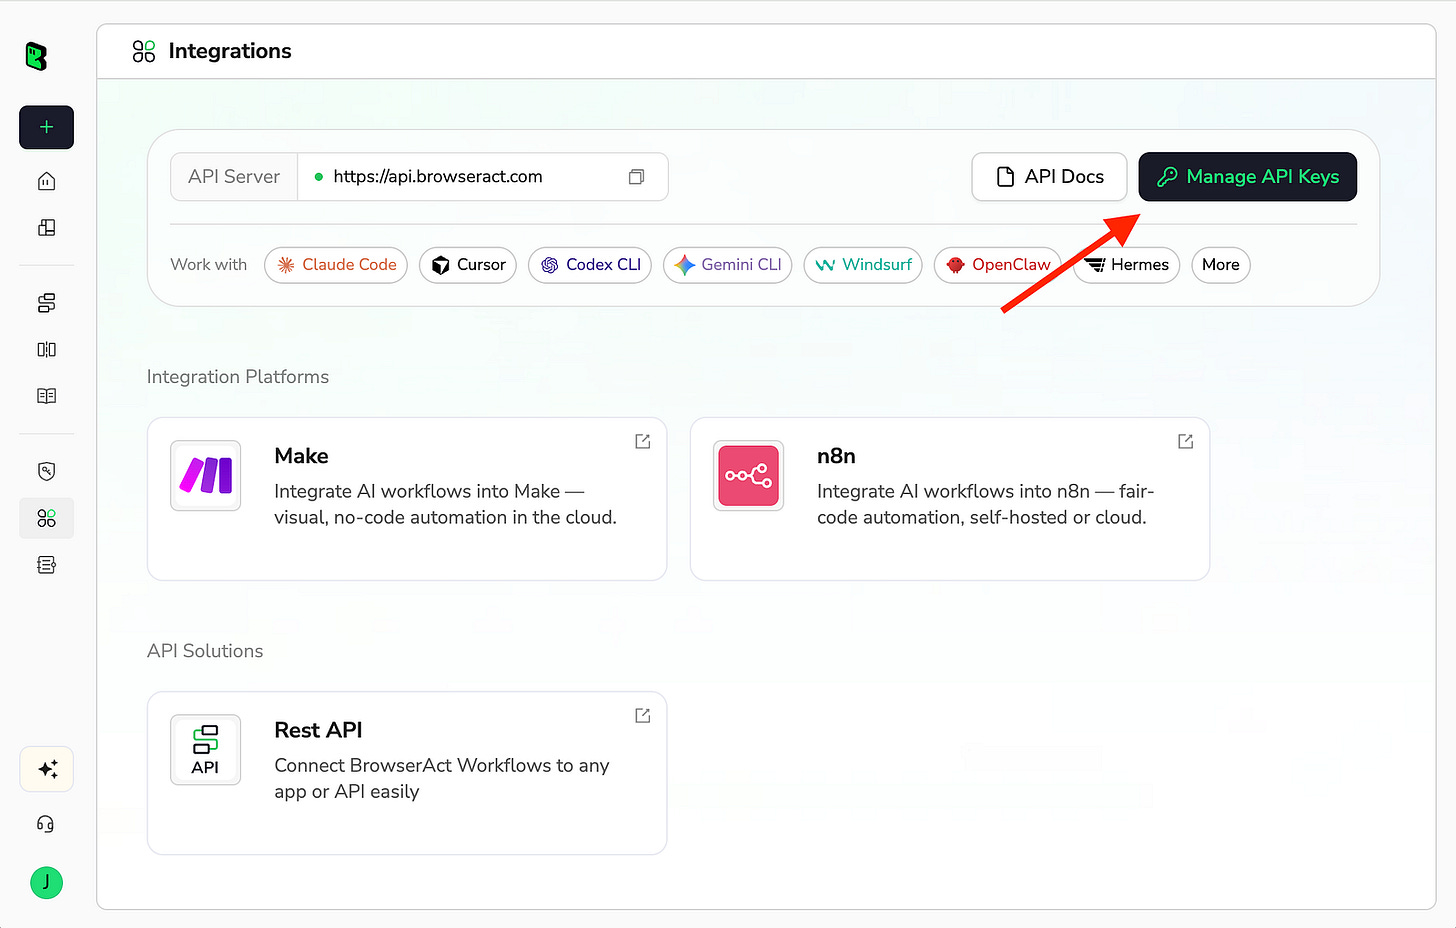The width and height of the screenshot is (1456, 928).
Task: Open the green J user avatar
Action: point(46,882)
